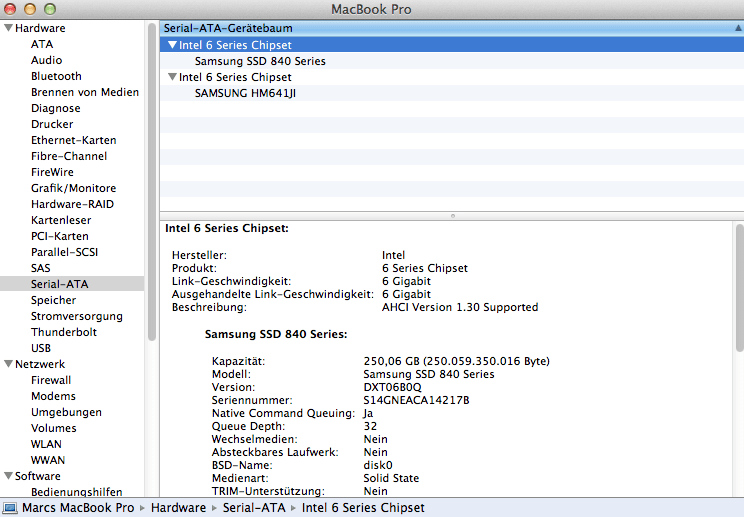Open Kartenleser in the sidebar

tap(61, 220)
